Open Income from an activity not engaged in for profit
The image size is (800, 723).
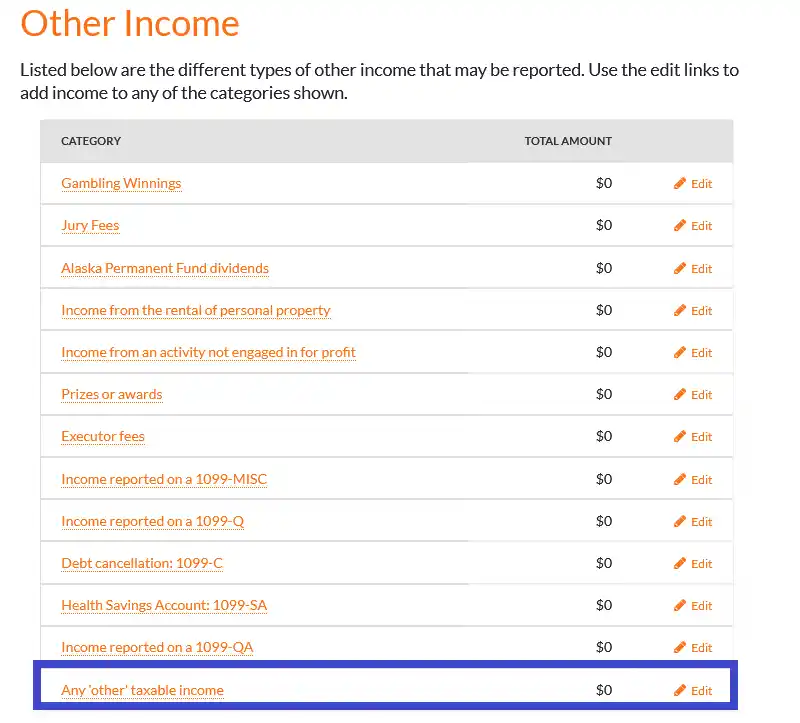click(208, 352)
